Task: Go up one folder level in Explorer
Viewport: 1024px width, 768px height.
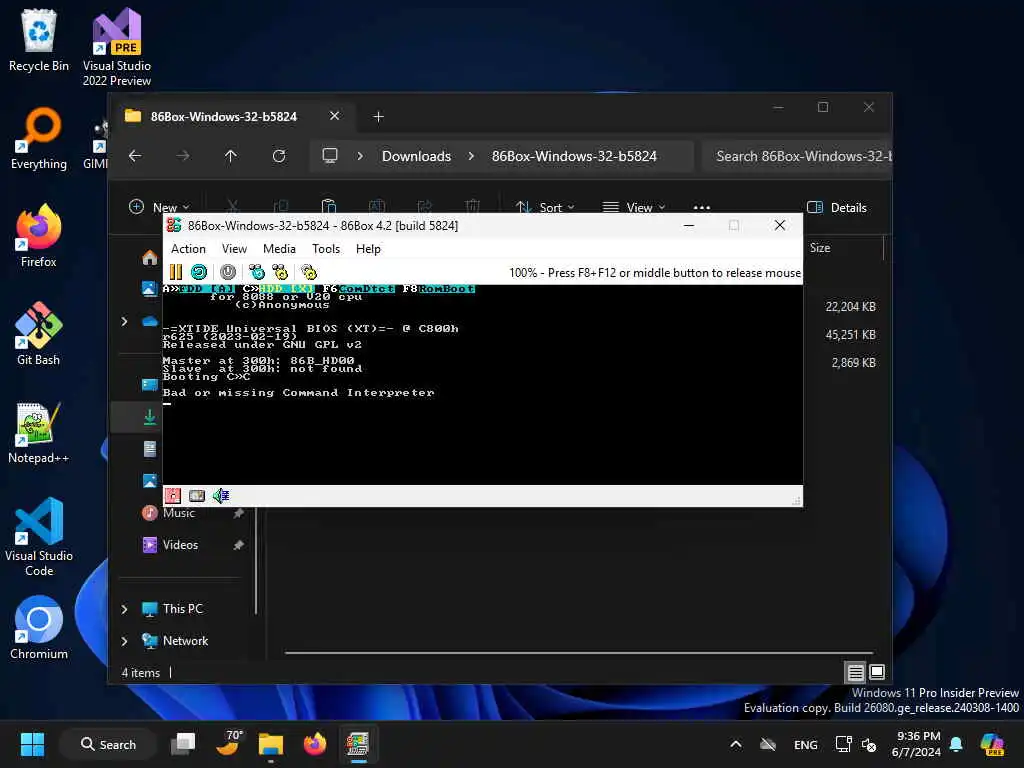Action: pos(231,156)
